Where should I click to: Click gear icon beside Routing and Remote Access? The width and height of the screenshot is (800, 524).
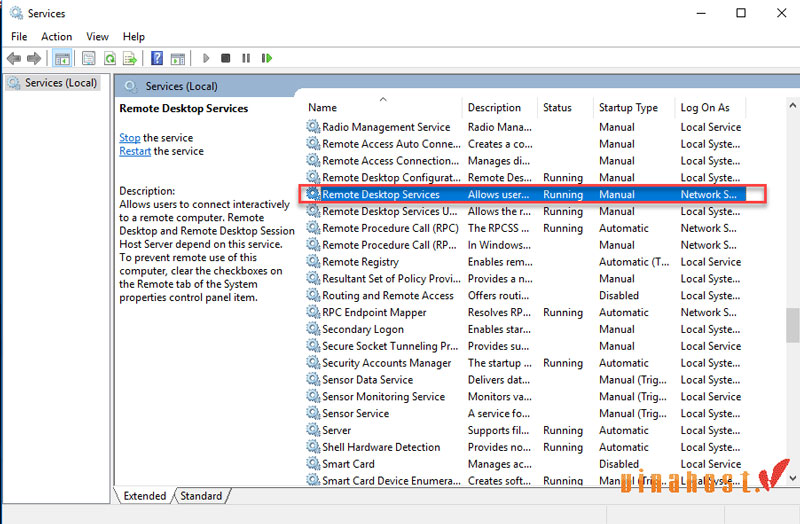[313, 294]
